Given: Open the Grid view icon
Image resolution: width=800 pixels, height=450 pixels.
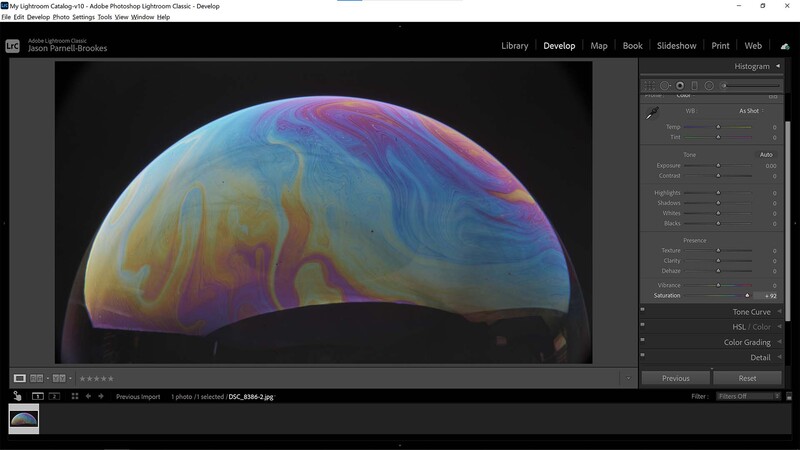Looking at the screenshot, I should pyautogui.click(x=75, y=396).
